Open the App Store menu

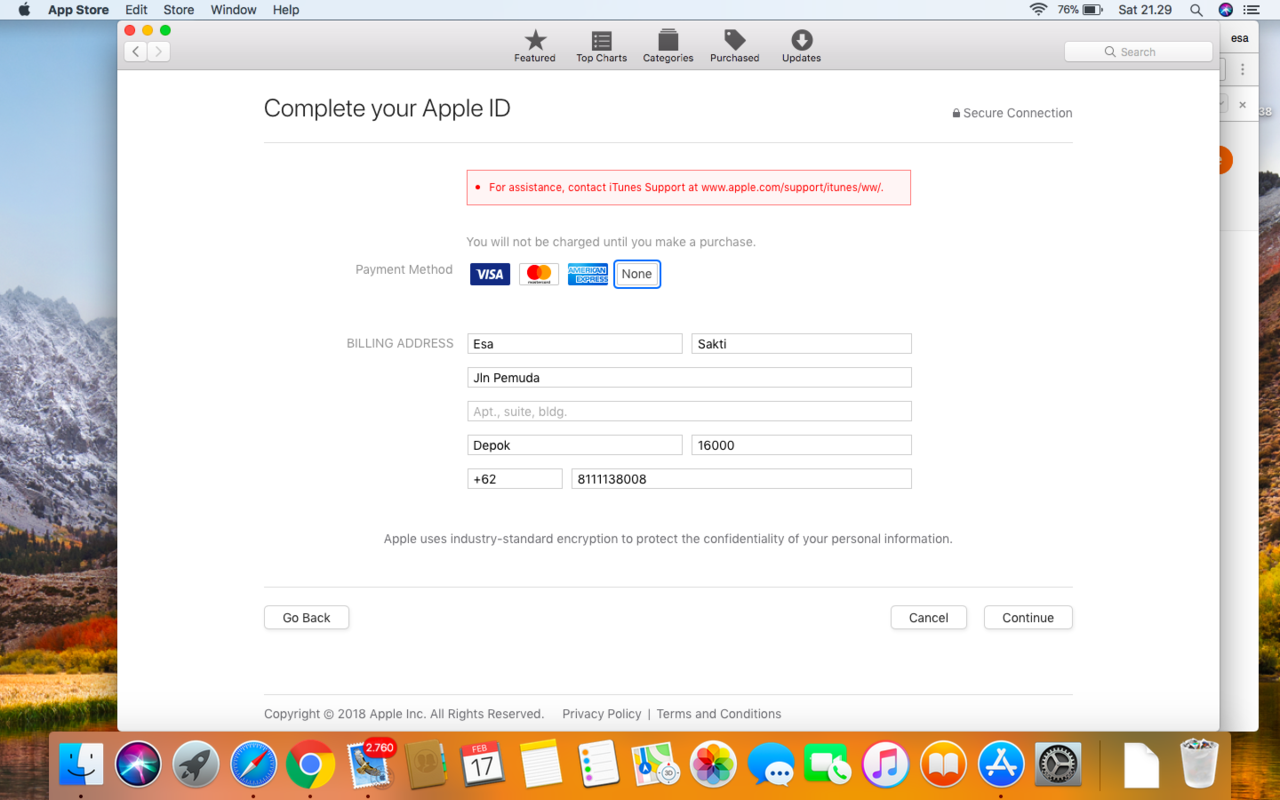[x=79, y=10]
